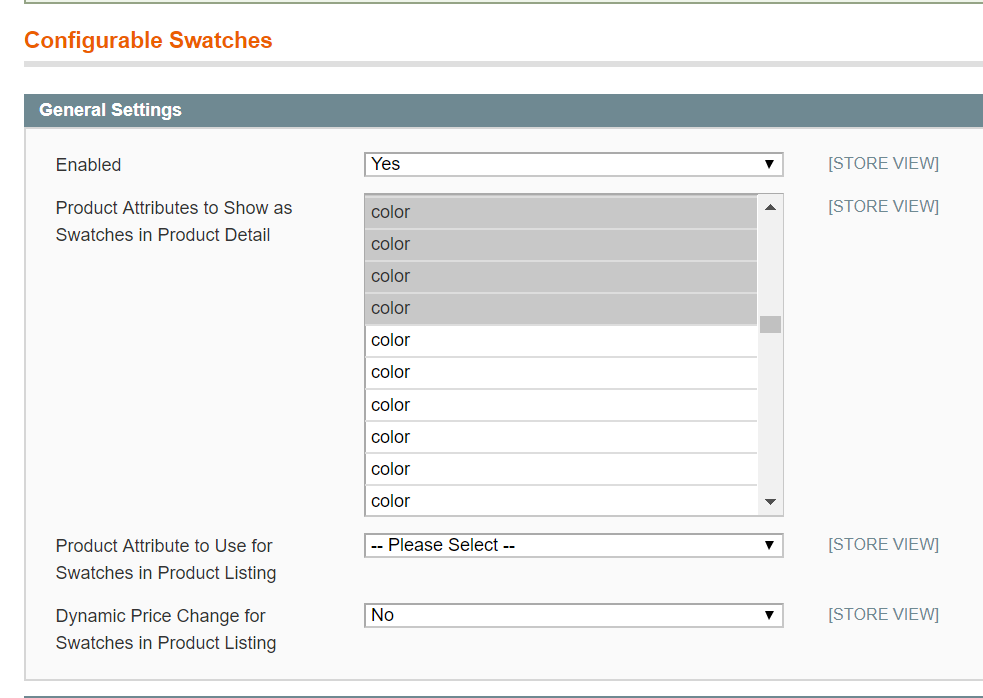Viewport: 983px width, 698px height.
Task: Click the attribute list scrollbar thumb
Action: tap(770, 324)
